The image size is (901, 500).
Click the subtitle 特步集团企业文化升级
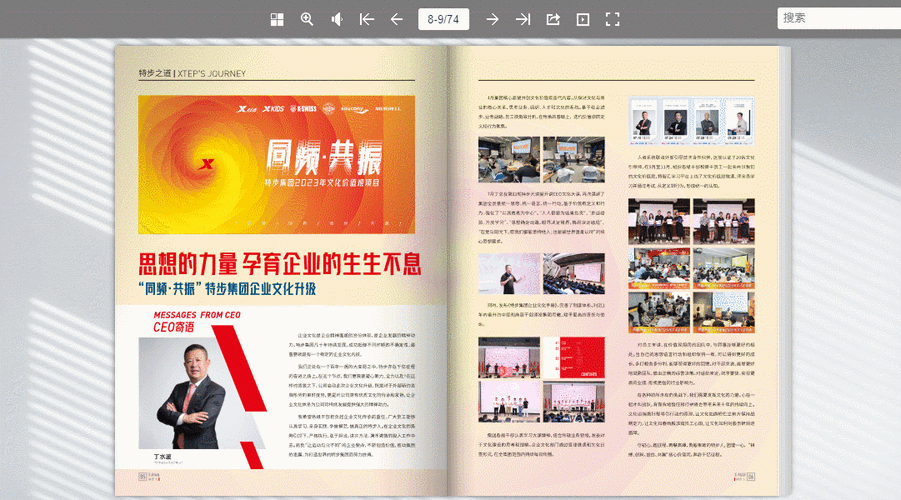(x=260, y=289)
